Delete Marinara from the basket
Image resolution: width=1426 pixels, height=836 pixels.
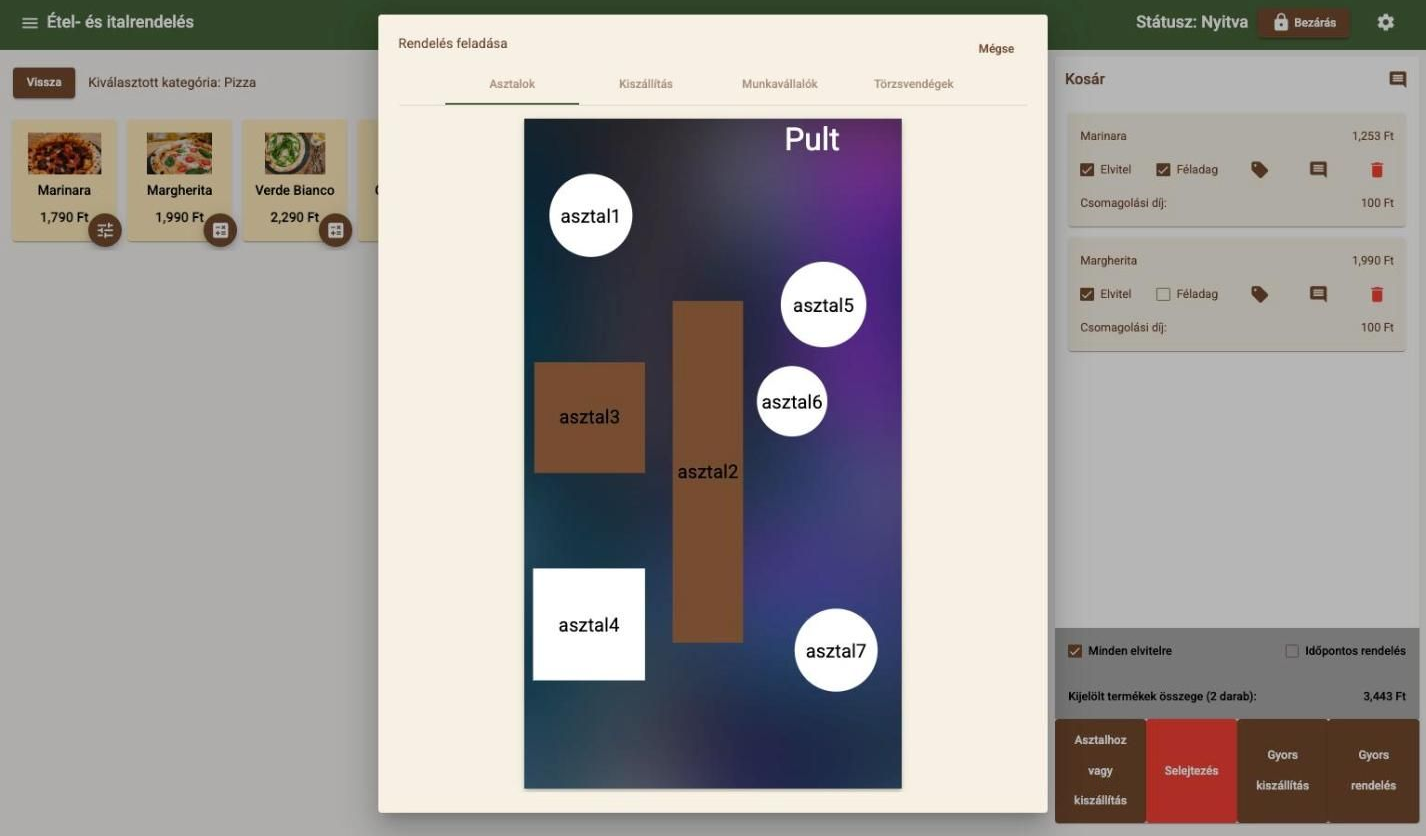(1377, 170)
